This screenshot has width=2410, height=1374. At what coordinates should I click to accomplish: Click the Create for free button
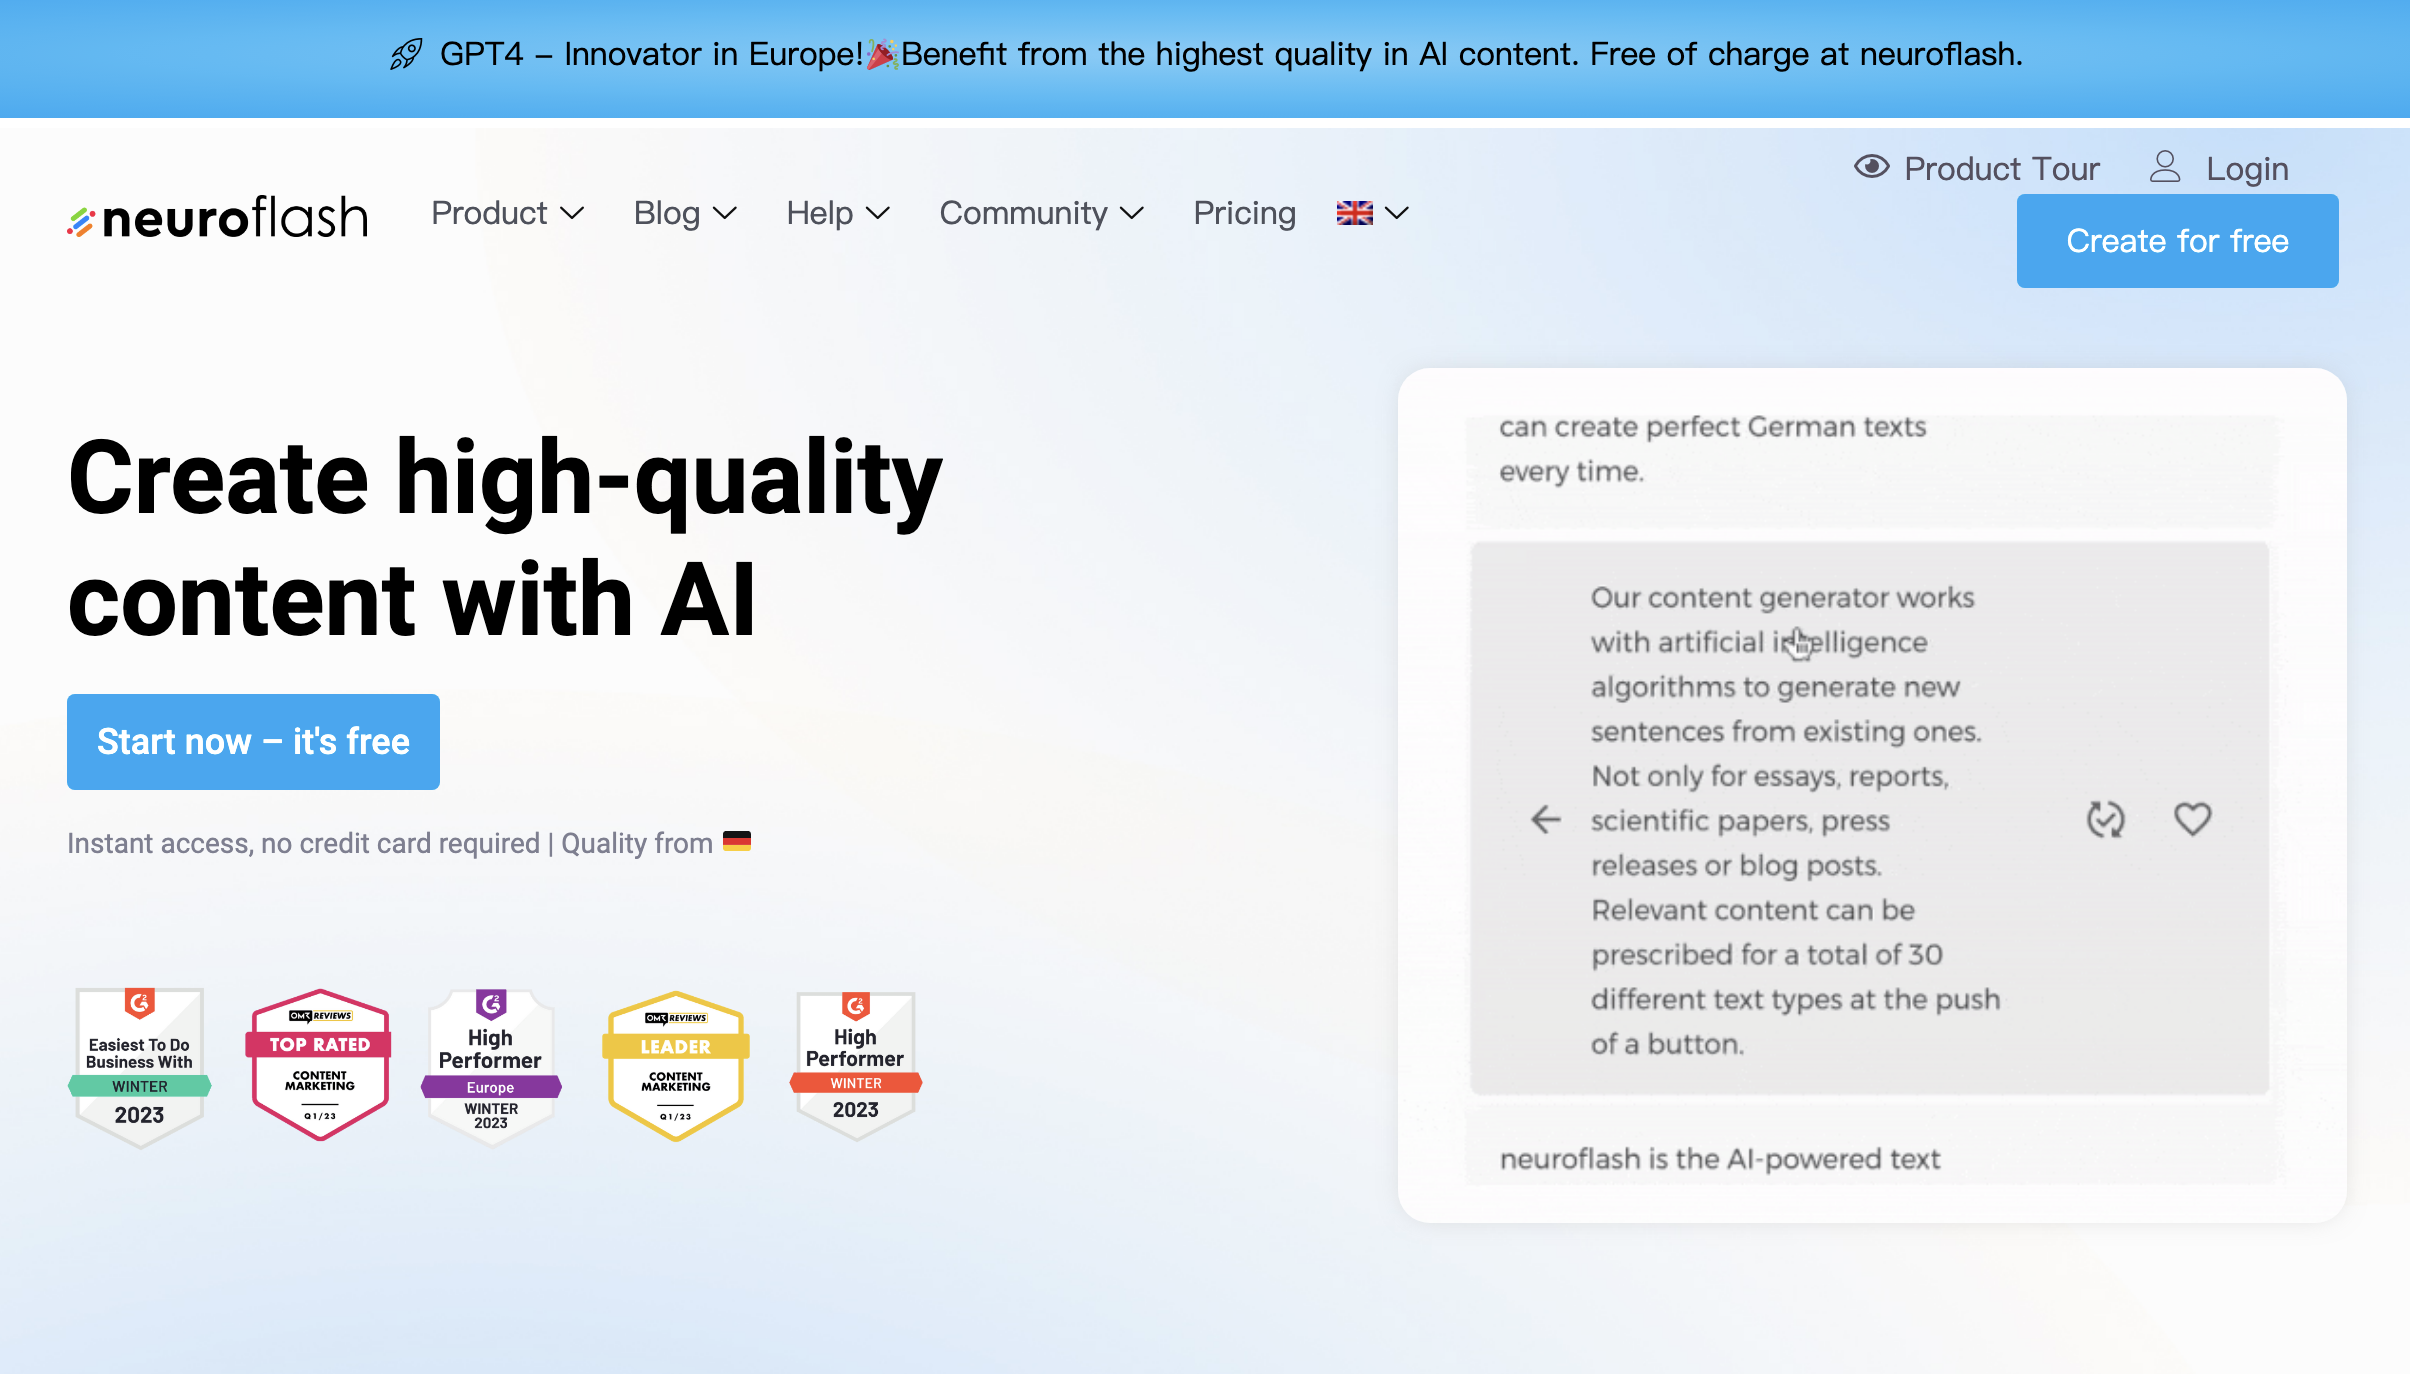[x=2177, y=240]
